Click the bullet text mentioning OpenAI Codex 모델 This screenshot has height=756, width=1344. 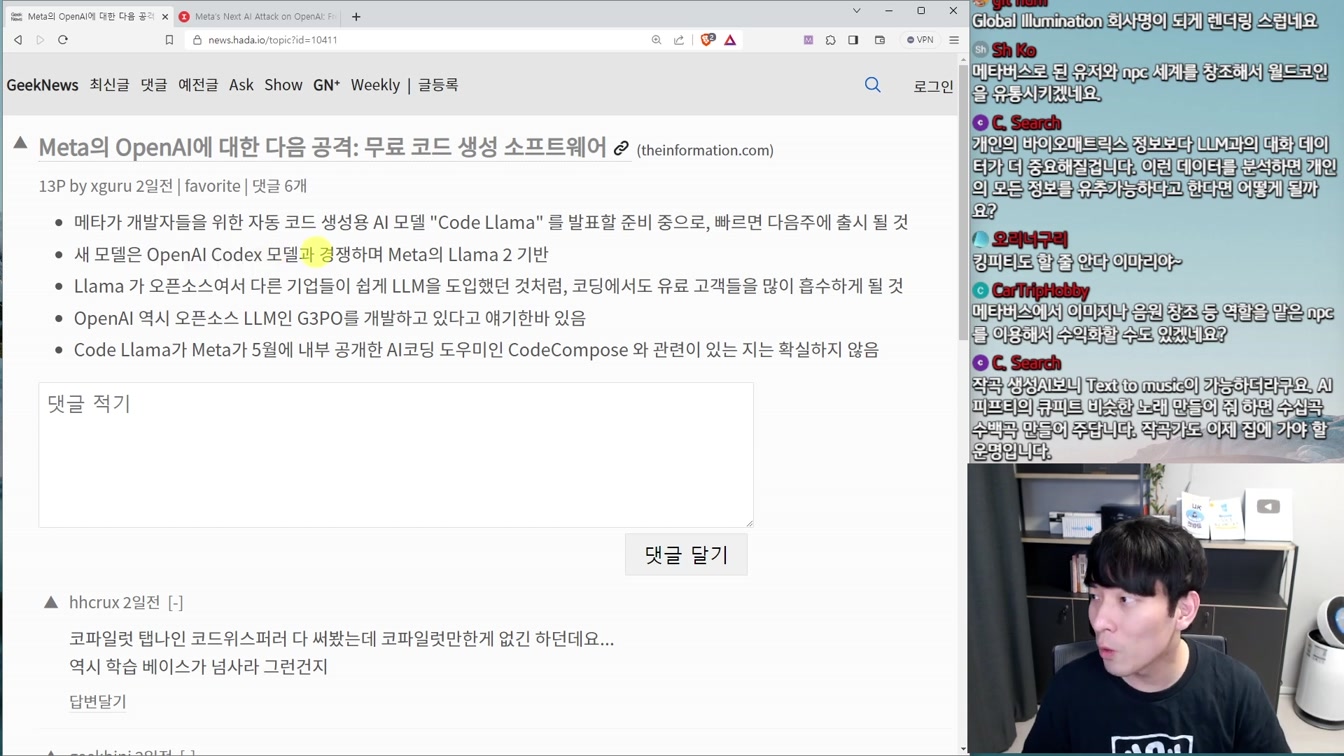311,254
